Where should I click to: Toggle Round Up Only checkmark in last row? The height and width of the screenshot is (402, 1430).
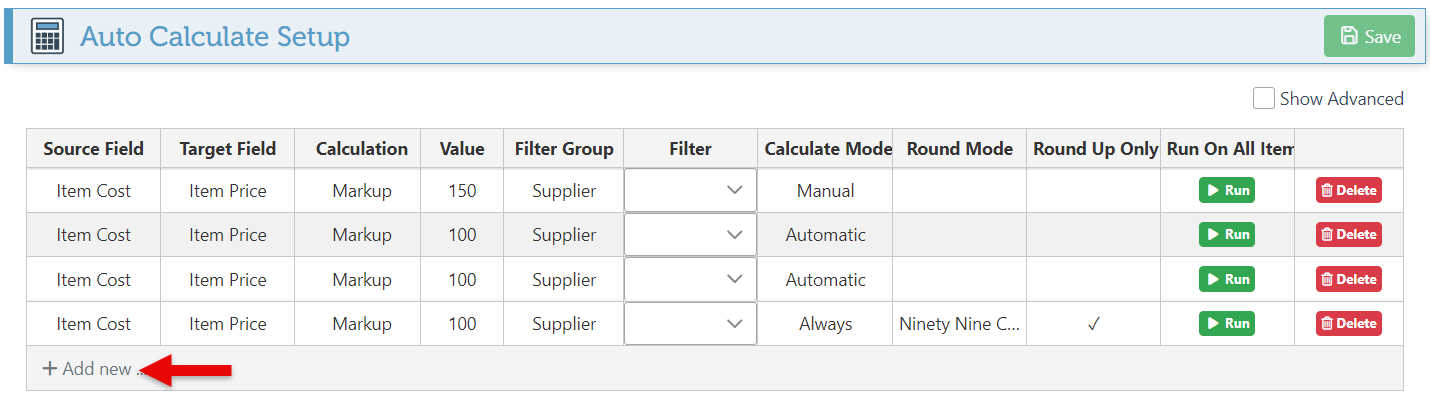(1094, 324)
